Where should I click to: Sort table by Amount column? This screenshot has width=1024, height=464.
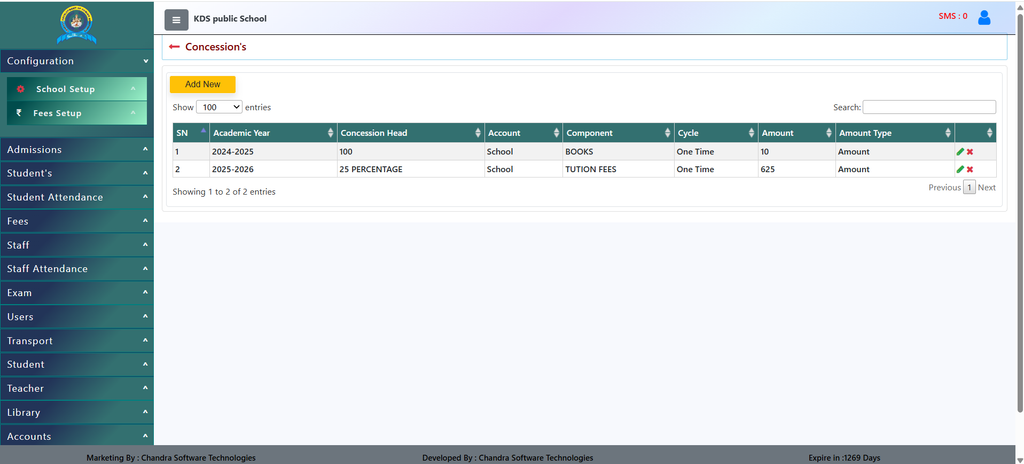coord(796,133)
